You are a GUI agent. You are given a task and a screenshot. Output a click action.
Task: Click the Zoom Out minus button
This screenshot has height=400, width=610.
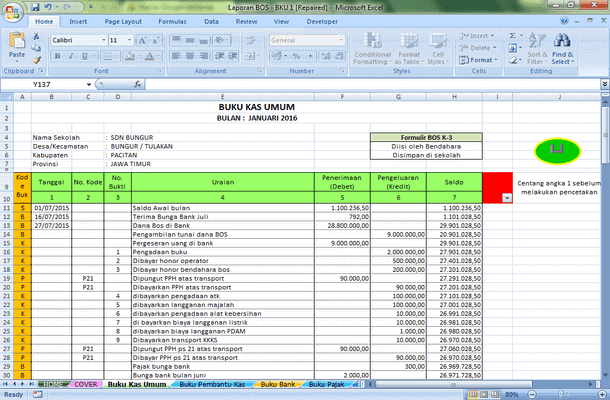coord(532,395)
